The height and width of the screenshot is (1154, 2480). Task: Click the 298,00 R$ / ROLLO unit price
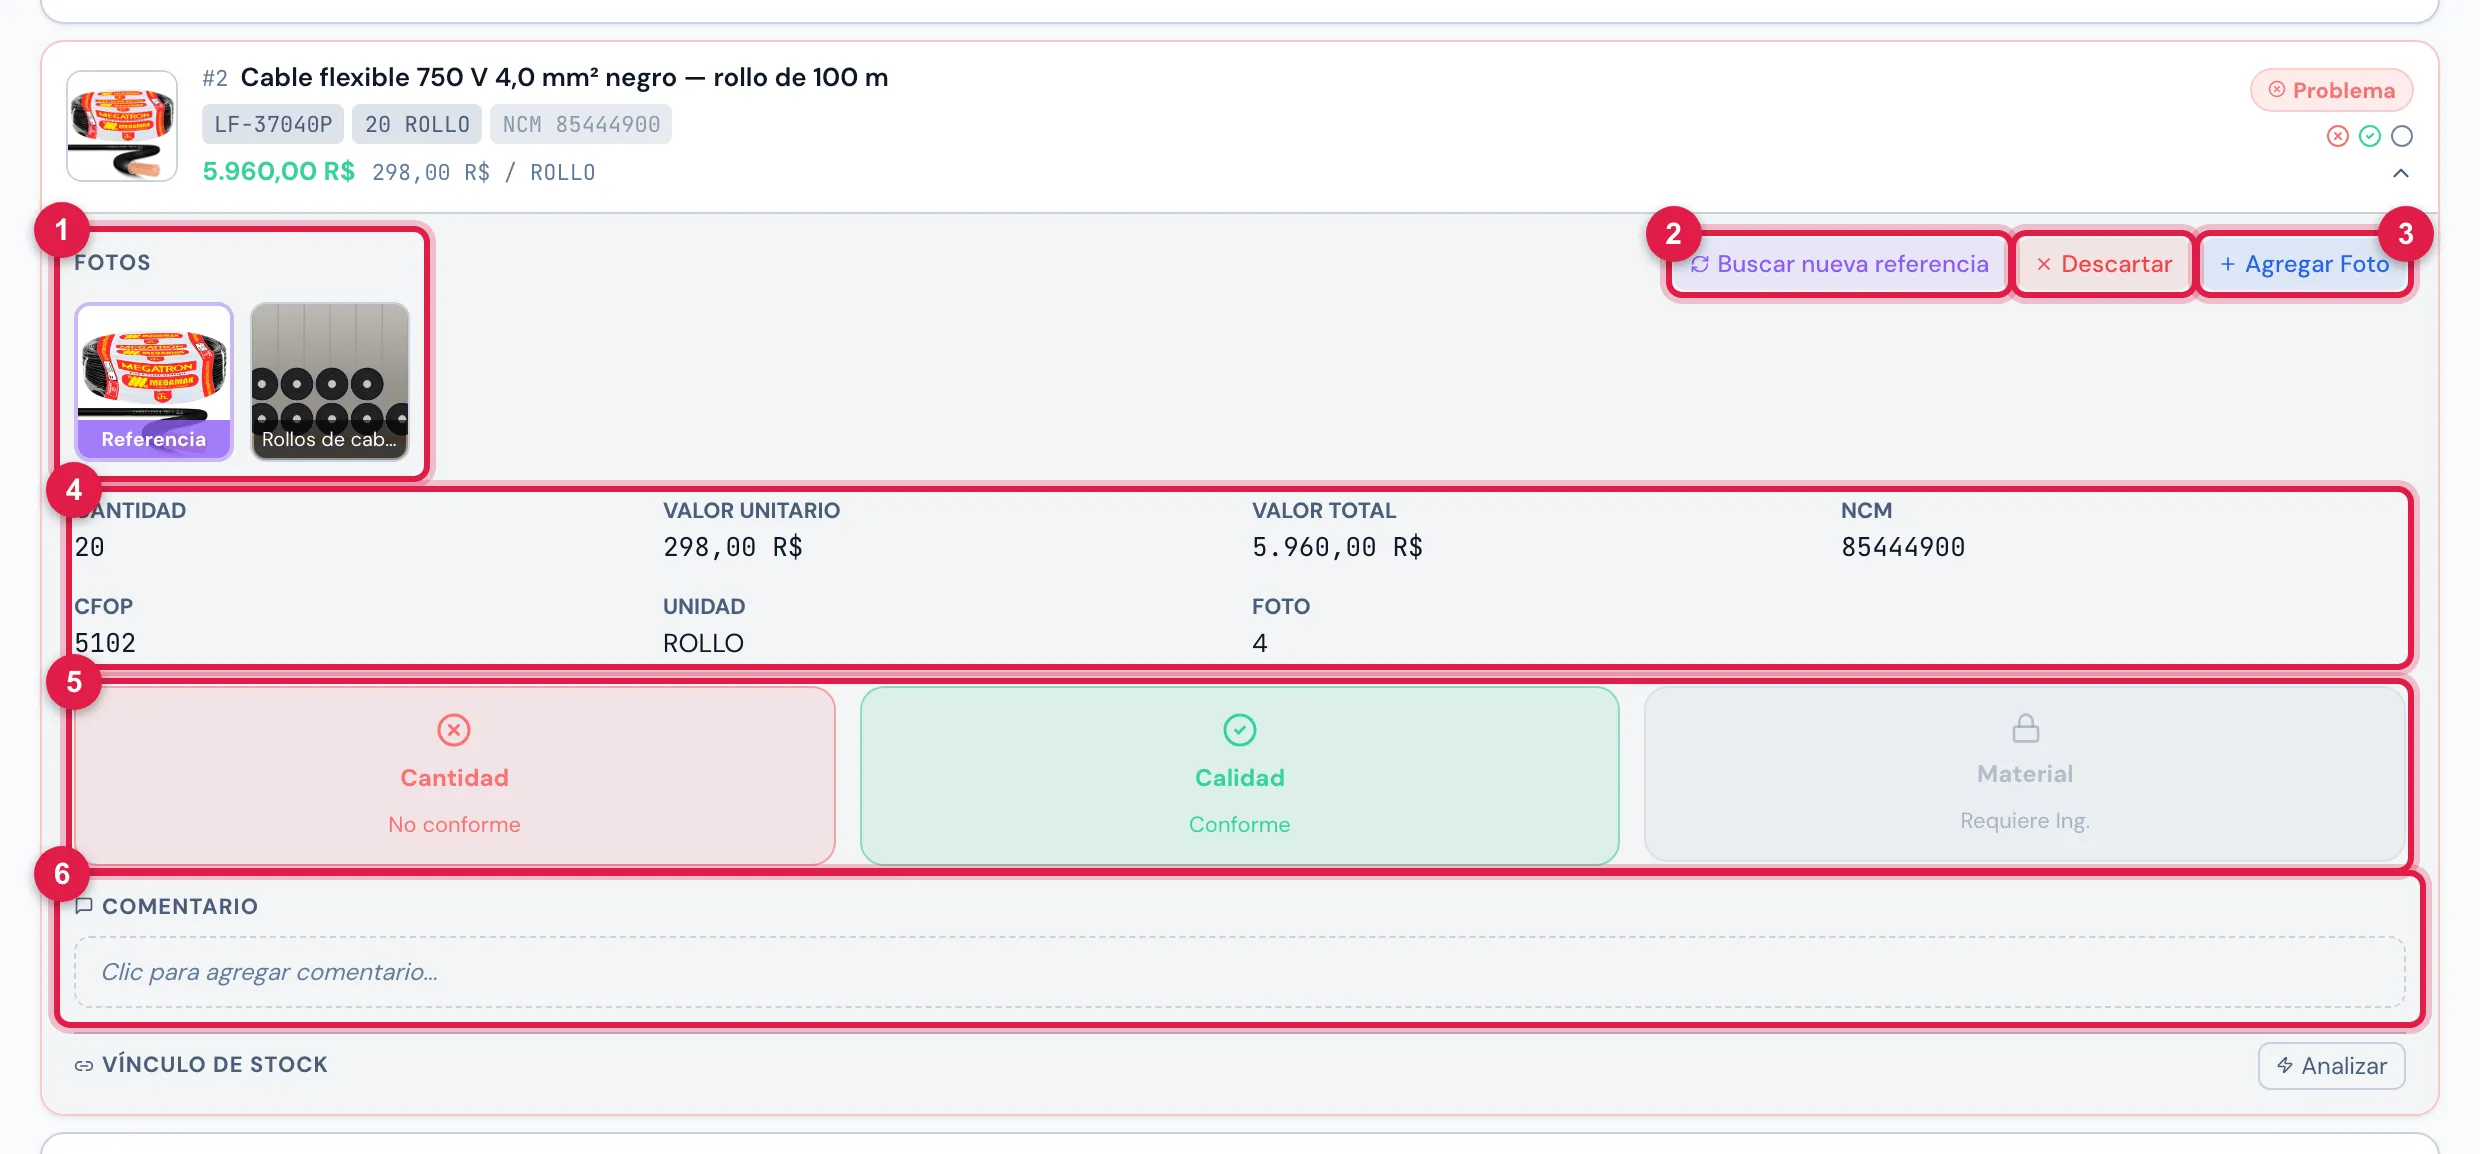pyautogui.click(x=484, y=172)
